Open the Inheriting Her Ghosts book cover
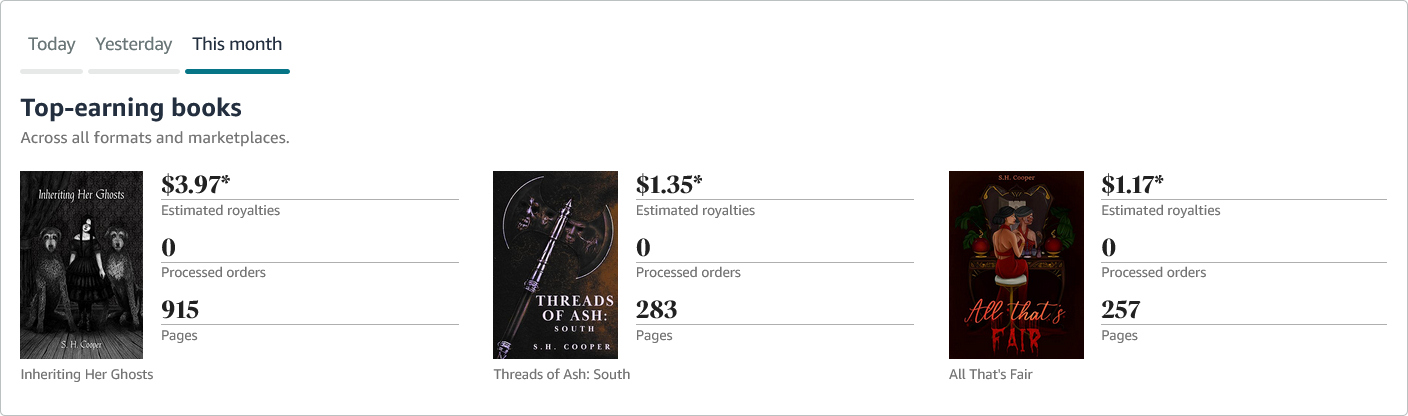1408x416 pixels. coord(83,265)
